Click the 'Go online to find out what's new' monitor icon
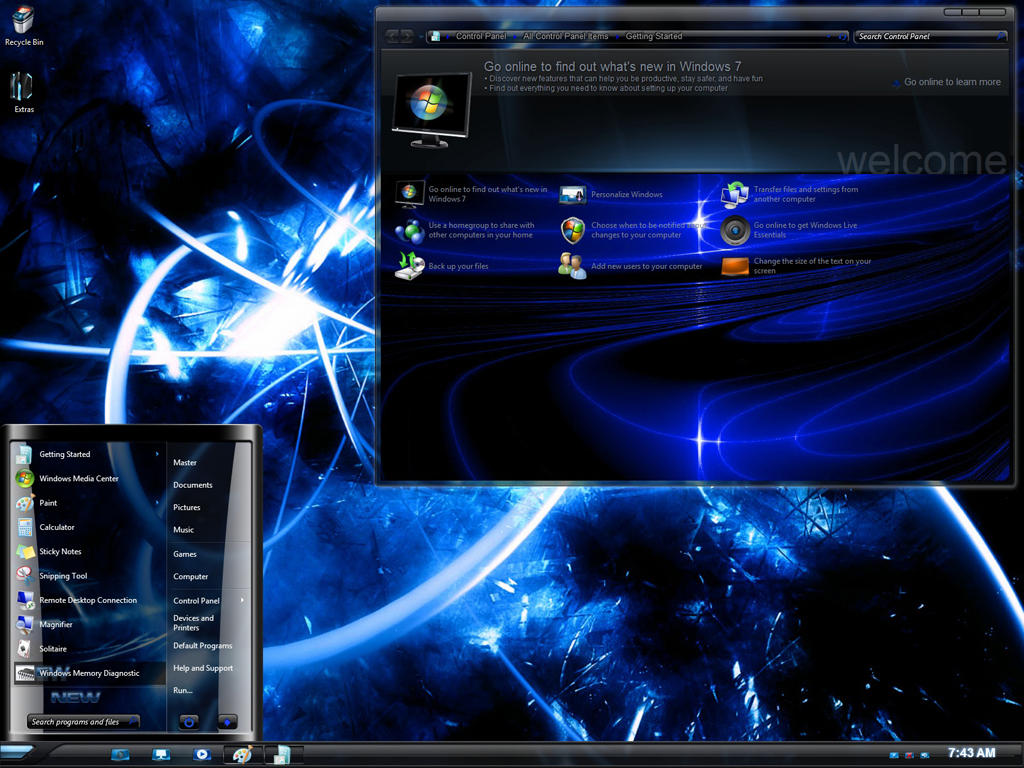 tap(410, 194)
